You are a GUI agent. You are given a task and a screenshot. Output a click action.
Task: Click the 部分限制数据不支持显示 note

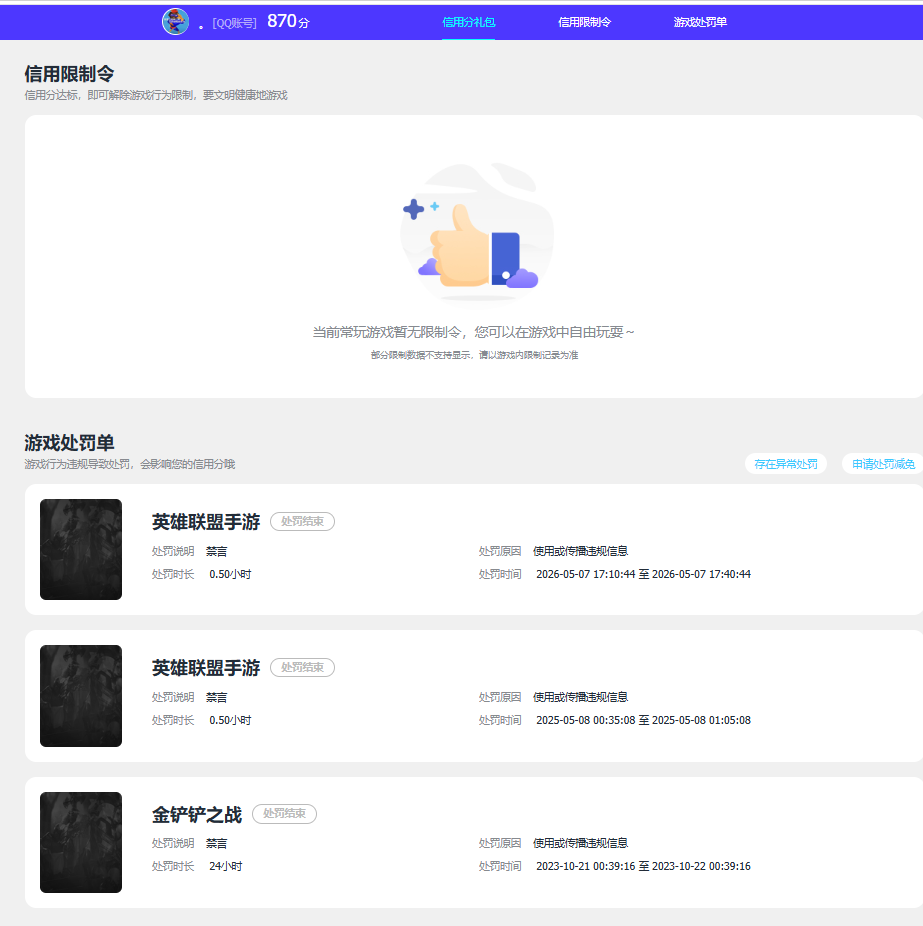(474, 355)
